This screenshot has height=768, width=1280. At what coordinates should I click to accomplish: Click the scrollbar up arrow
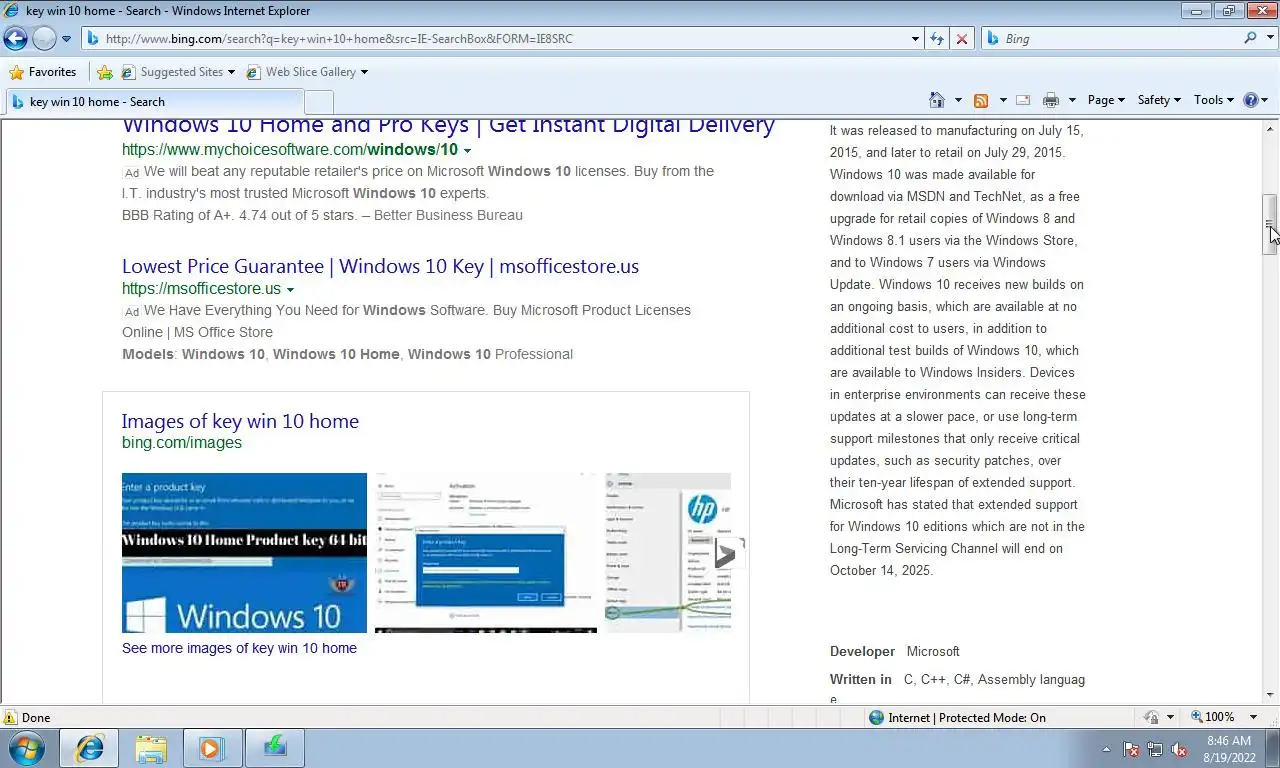click(1270, 128)
